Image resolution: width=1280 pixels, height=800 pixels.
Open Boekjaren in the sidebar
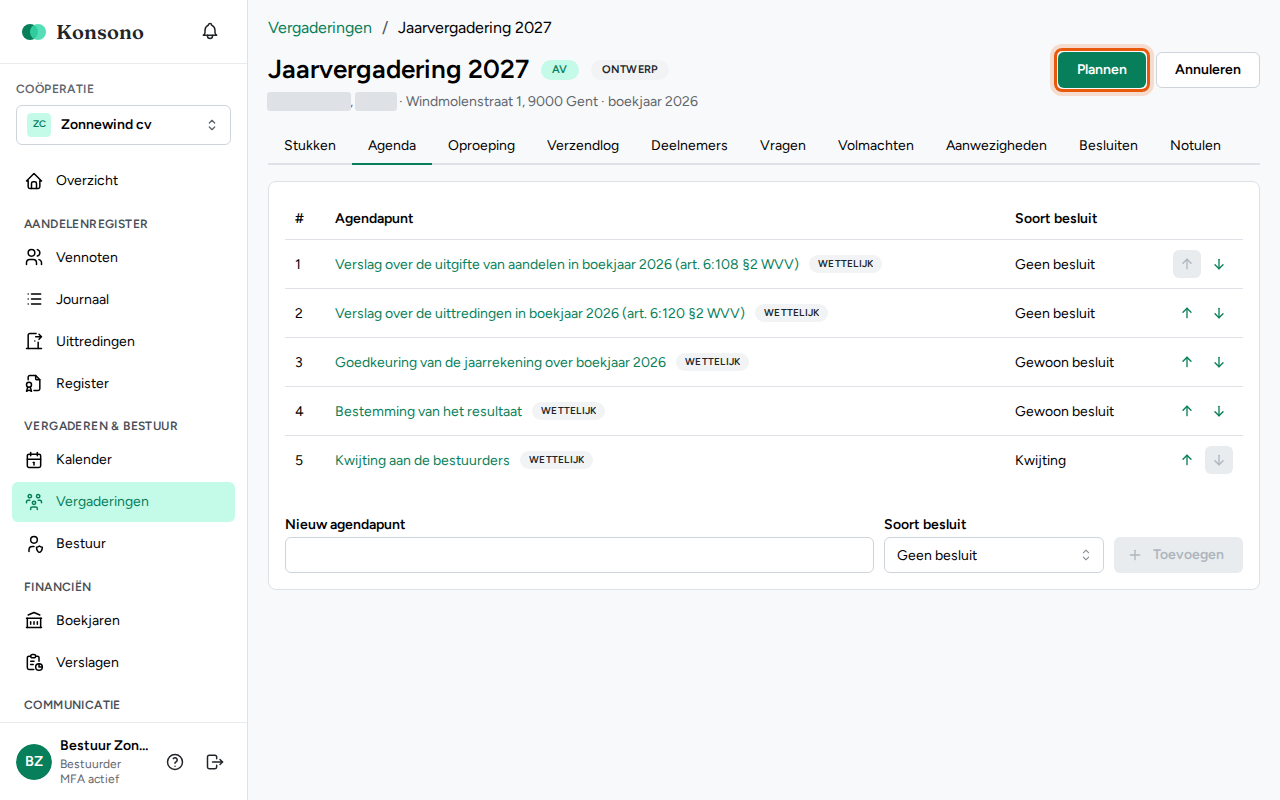[123, 621]
